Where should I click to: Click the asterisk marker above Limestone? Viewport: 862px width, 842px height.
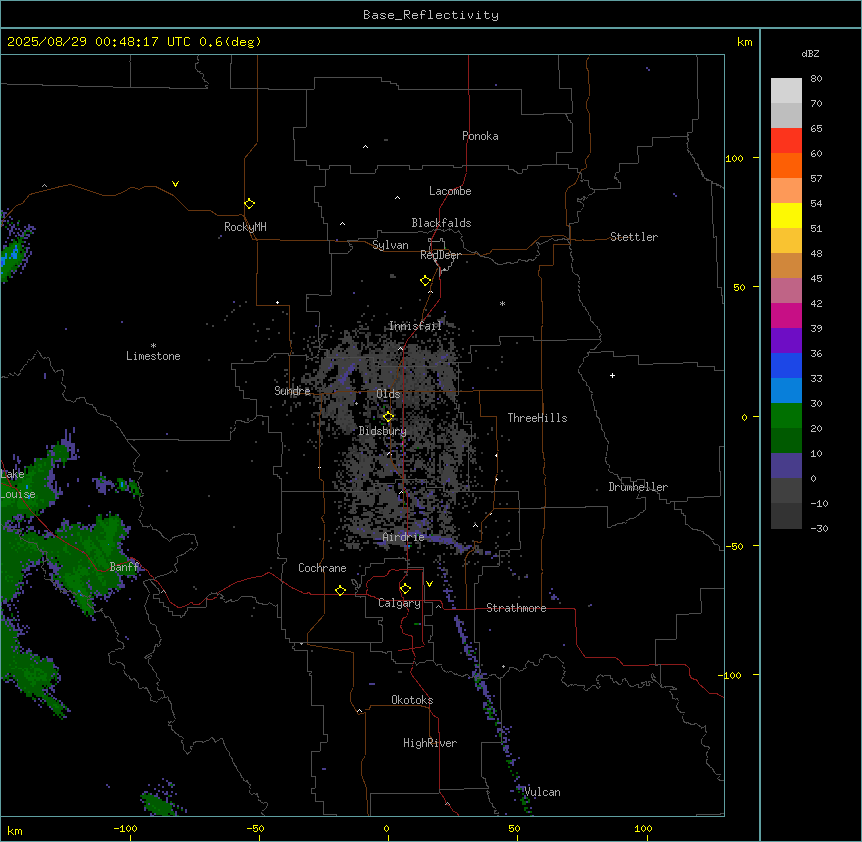(153, 346)
